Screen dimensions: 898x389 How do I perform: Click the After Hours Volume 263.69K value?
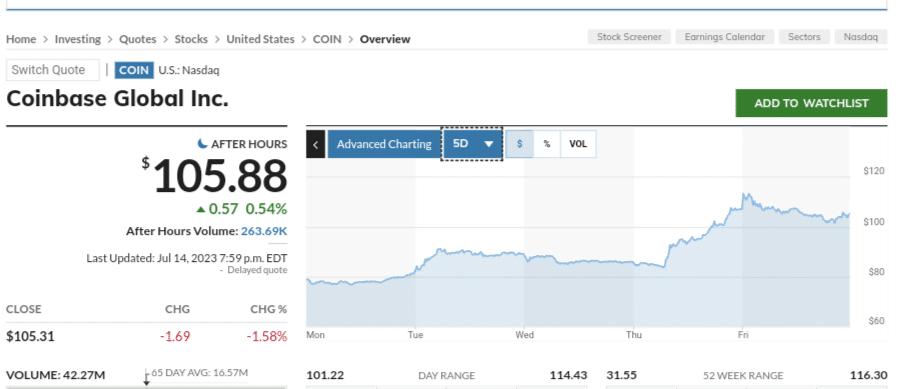pyautogui.click(x=264, y=231)
